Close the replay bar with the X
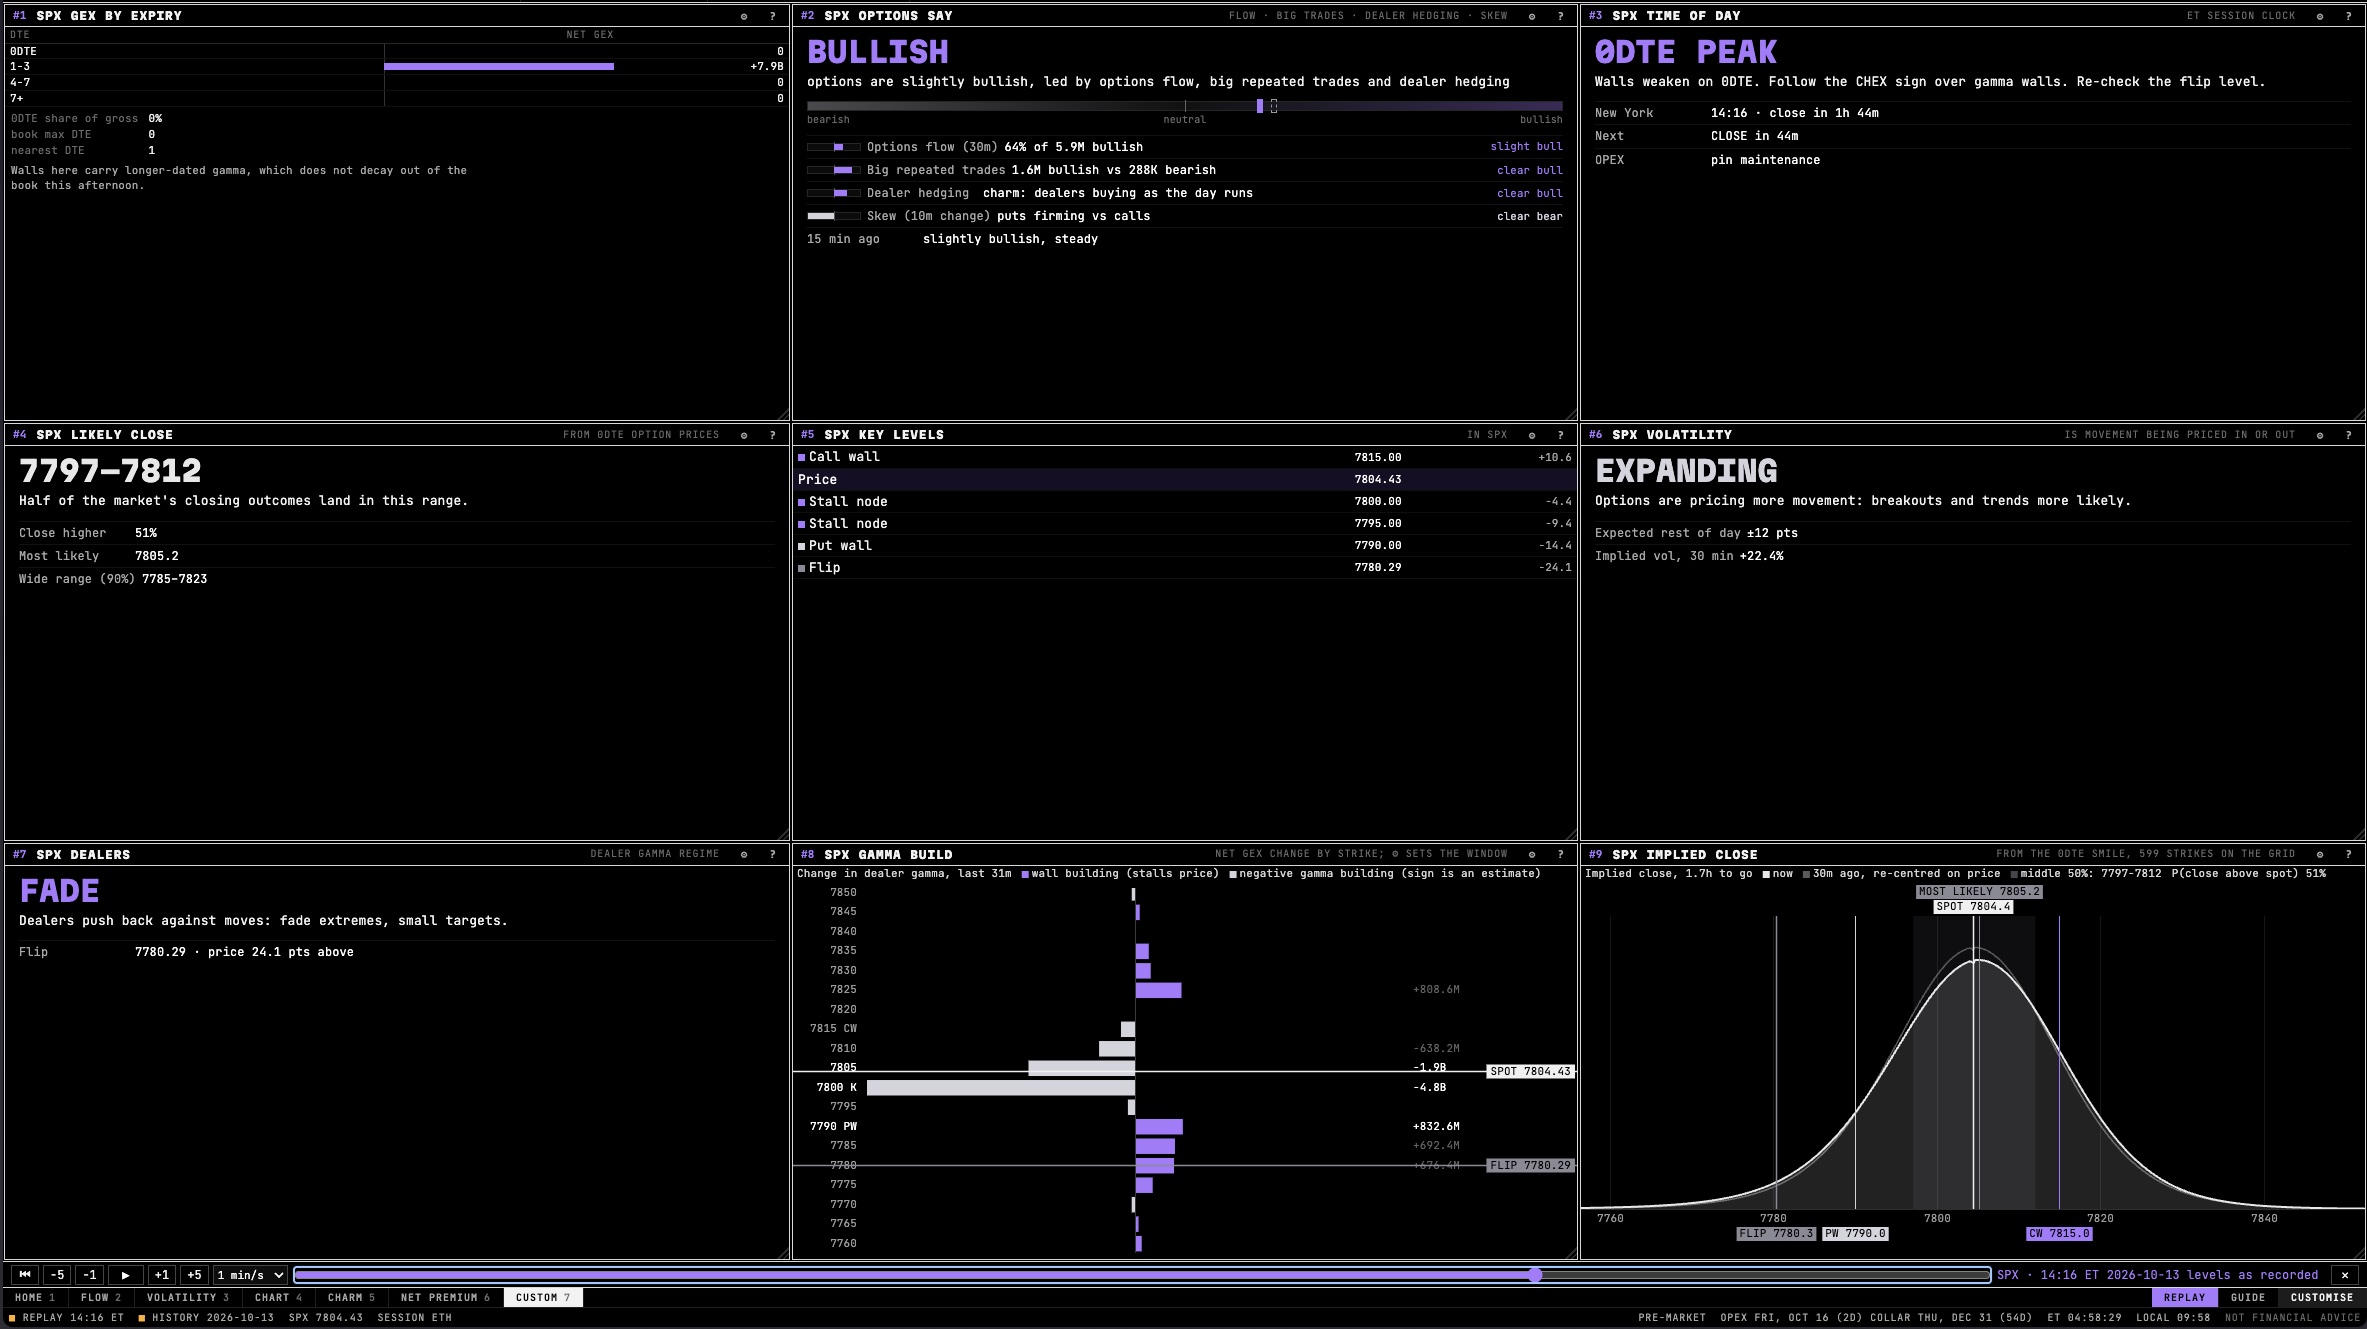Viewport: 2367px width, 1329px height. [x=2345, y=1275]
